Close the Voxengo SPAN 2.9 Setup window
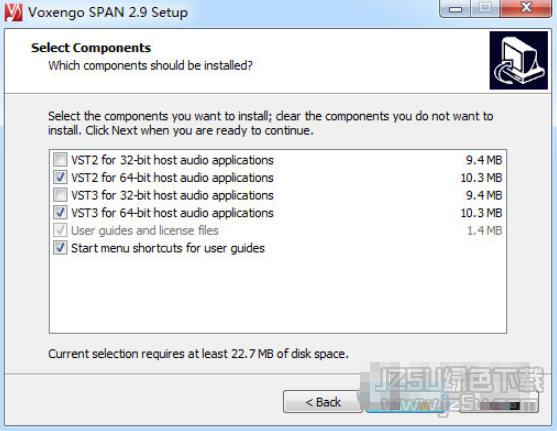This screenshot has height=431, width=557. pos(525,9)
